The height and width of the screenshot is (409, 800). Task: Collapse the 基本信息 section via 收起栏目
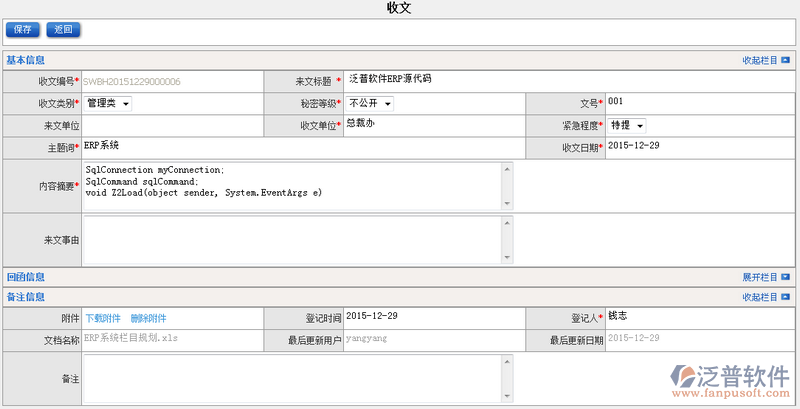(x=759, y=60)
